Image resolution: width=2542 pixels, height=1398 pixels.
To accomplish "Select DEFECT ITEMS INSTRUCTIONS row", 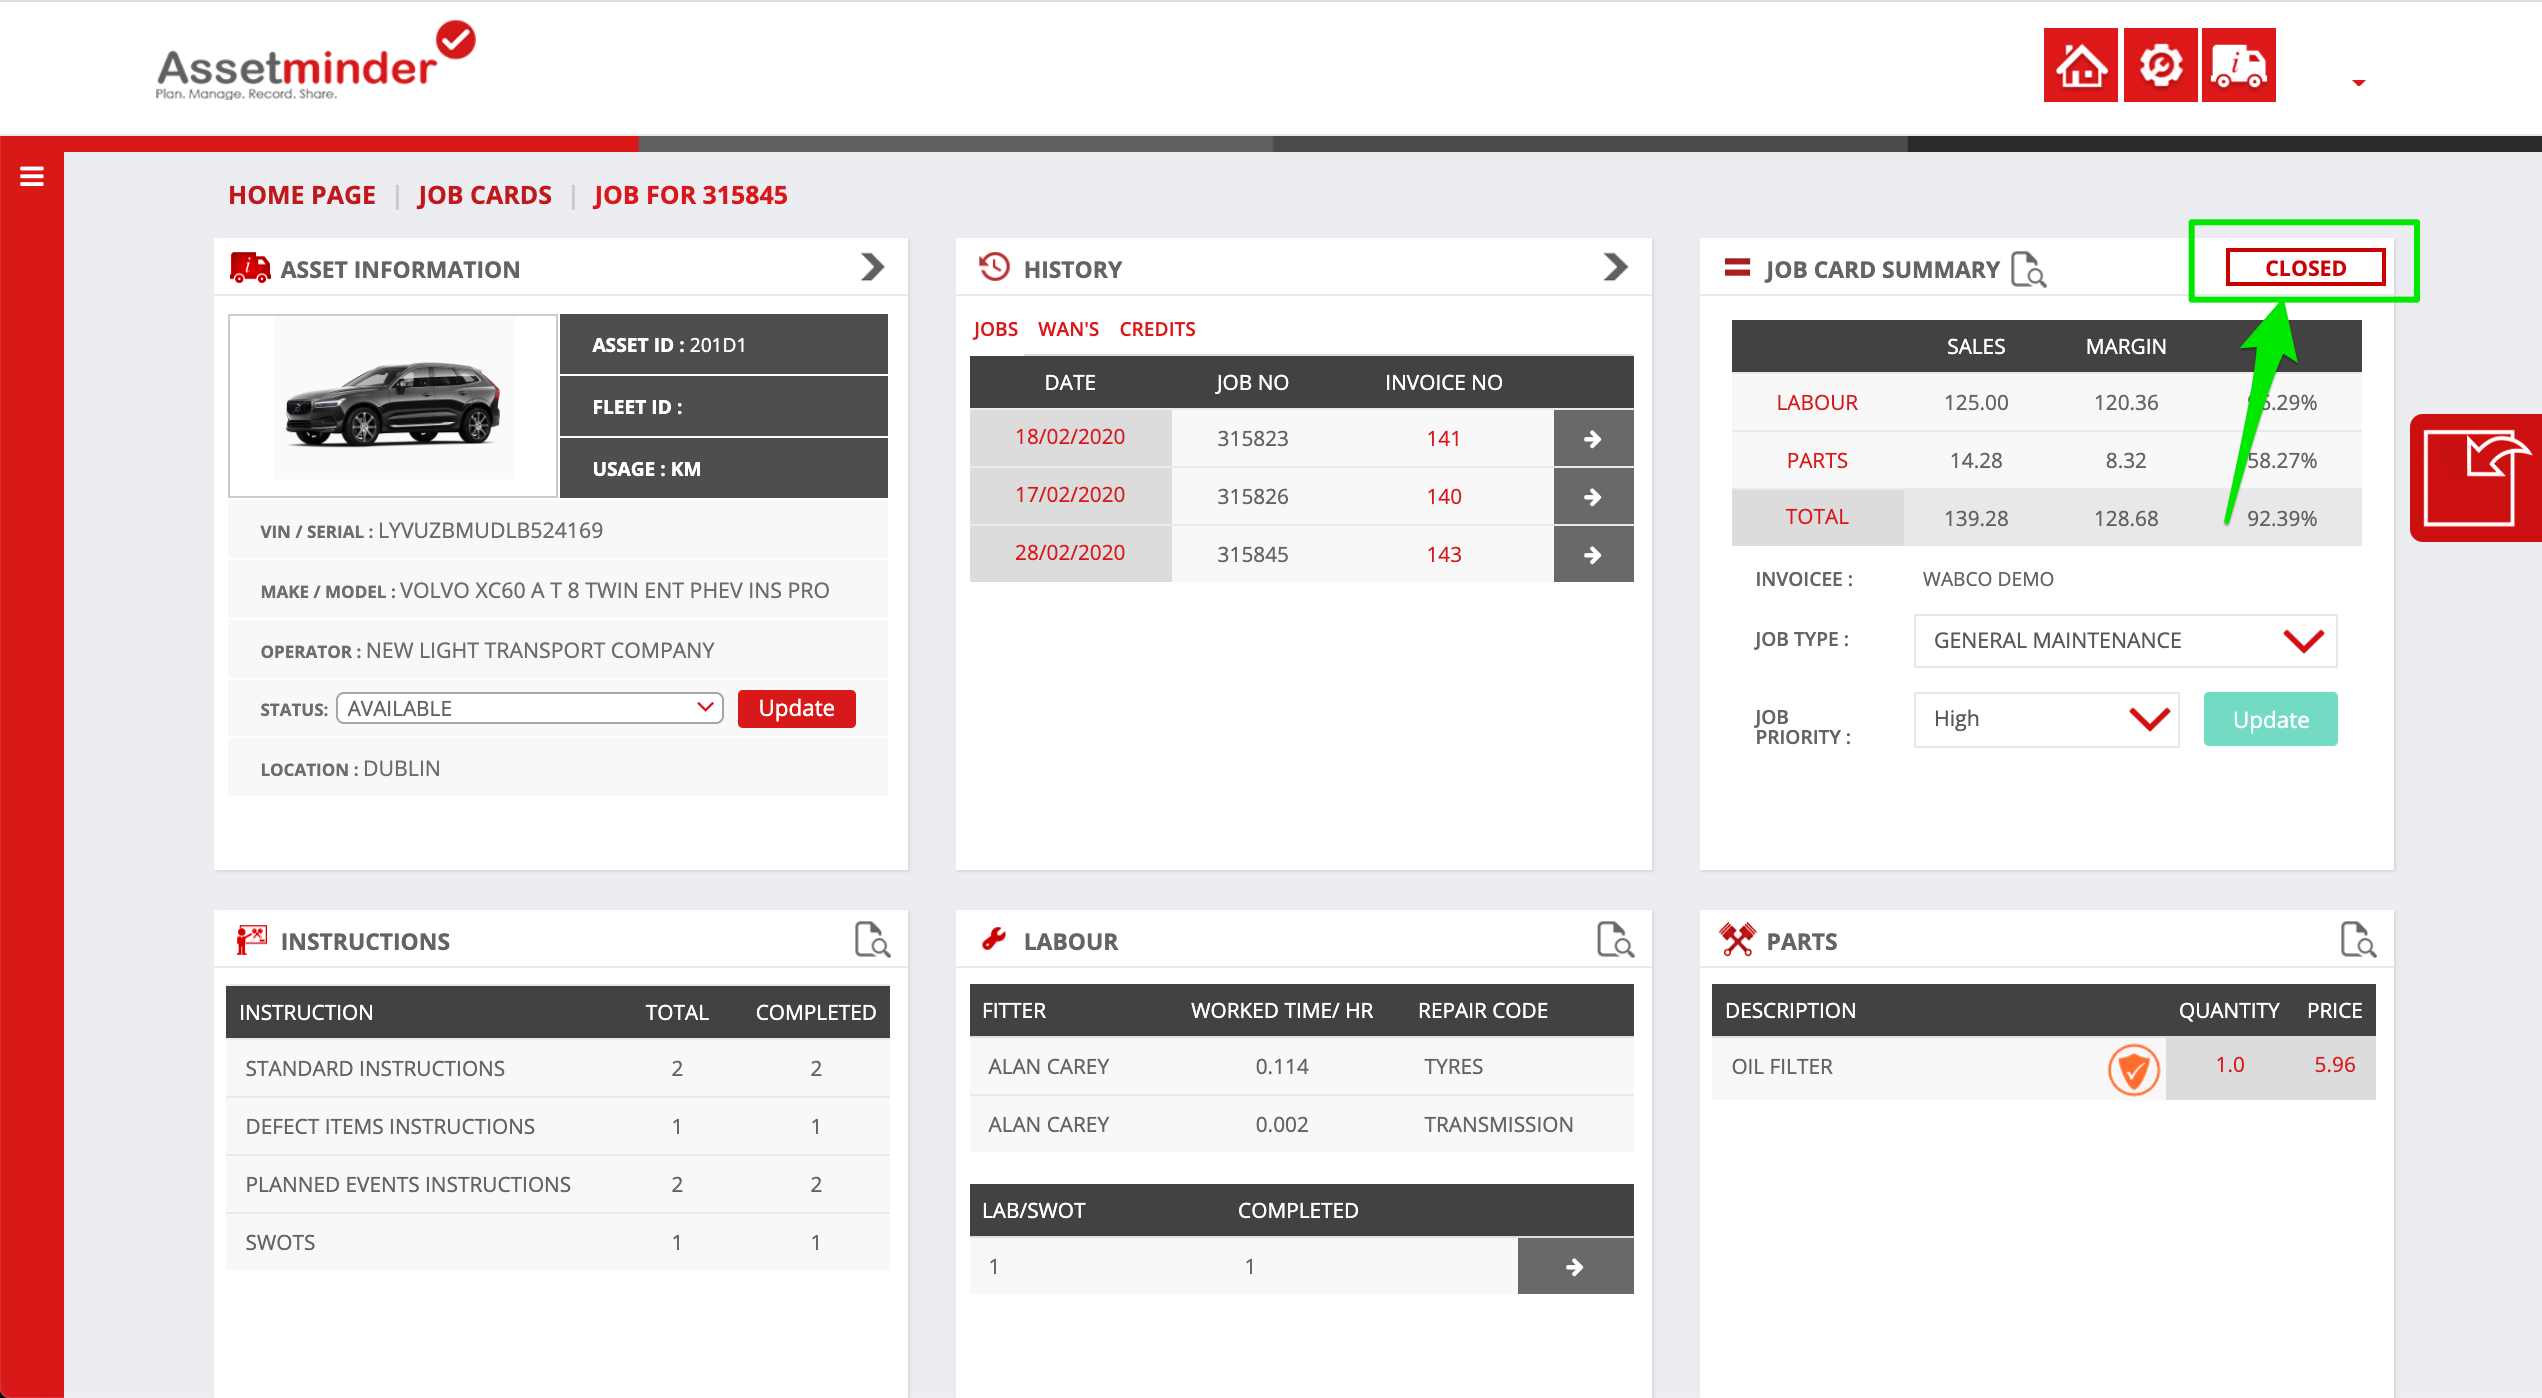I will [558, 1126].
